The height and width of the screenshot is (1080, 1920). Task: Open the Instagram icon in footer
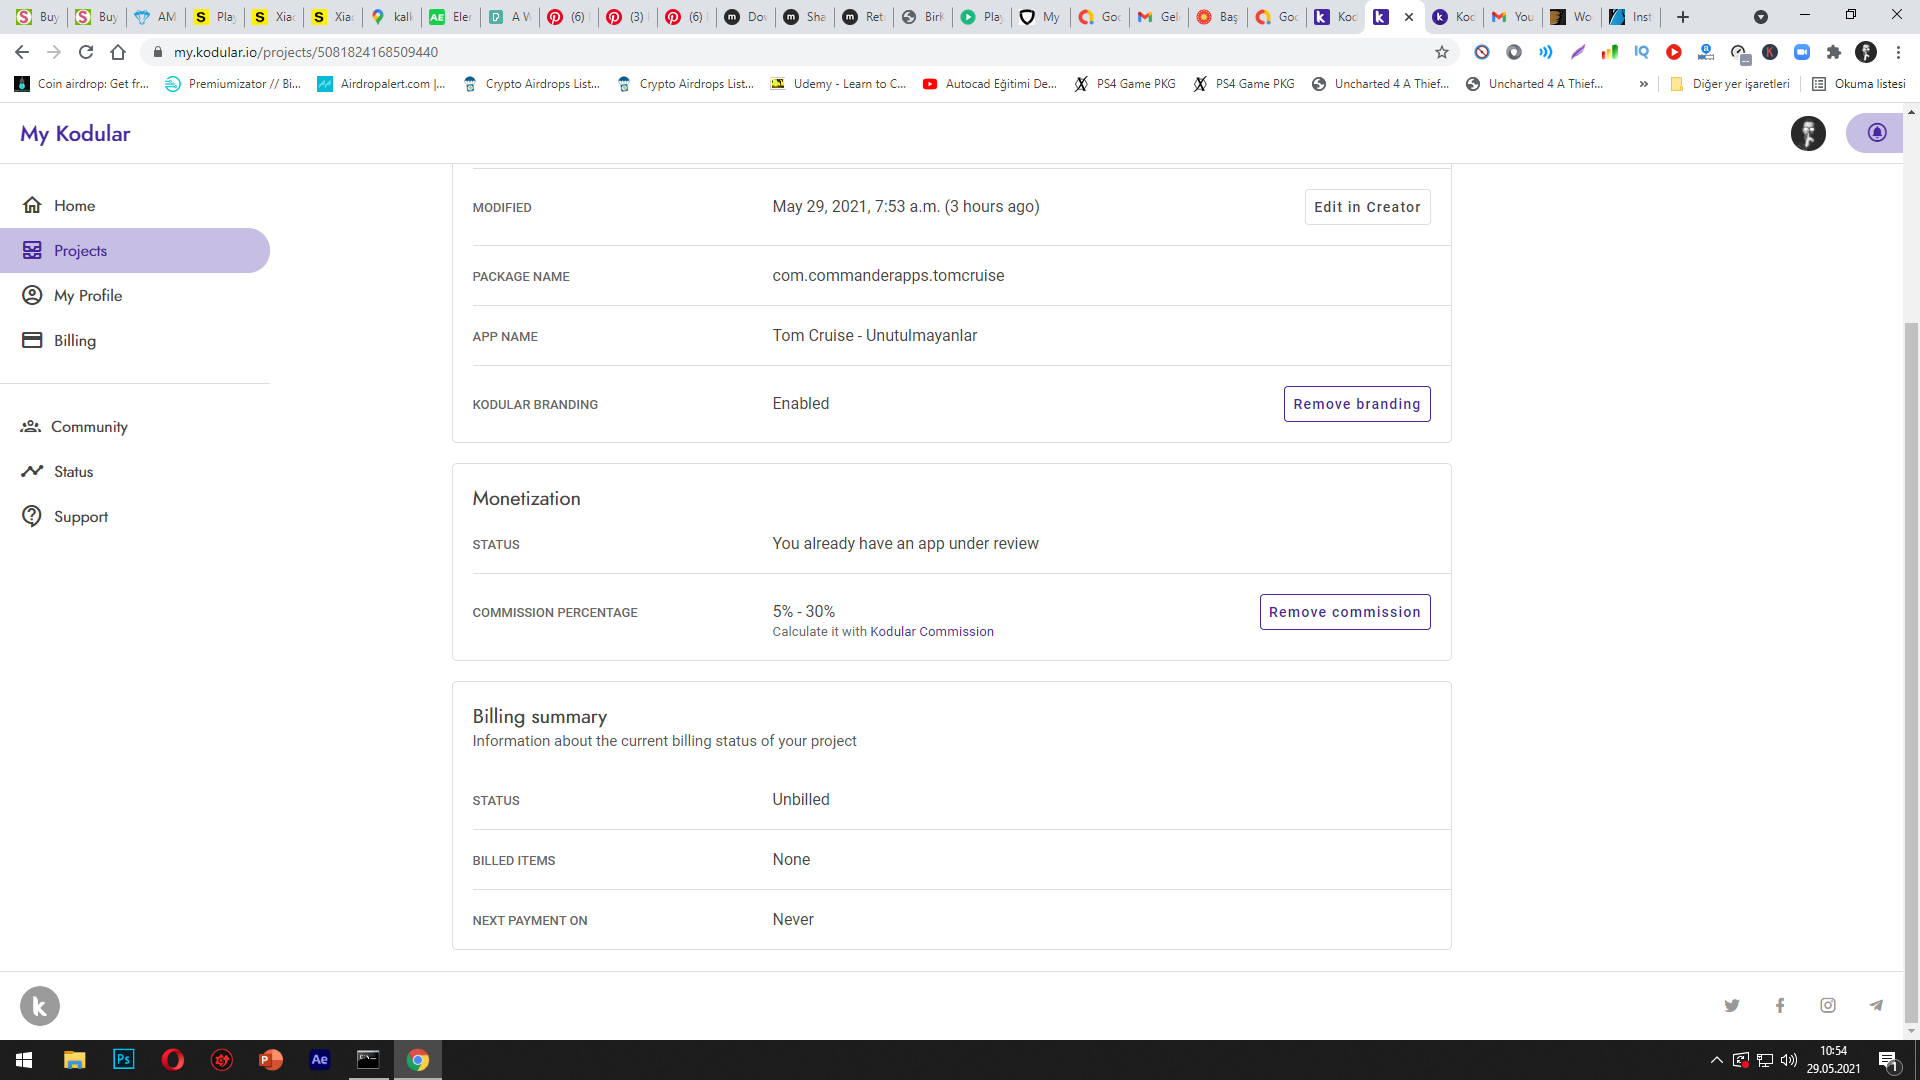(x=1828, y=1006)
